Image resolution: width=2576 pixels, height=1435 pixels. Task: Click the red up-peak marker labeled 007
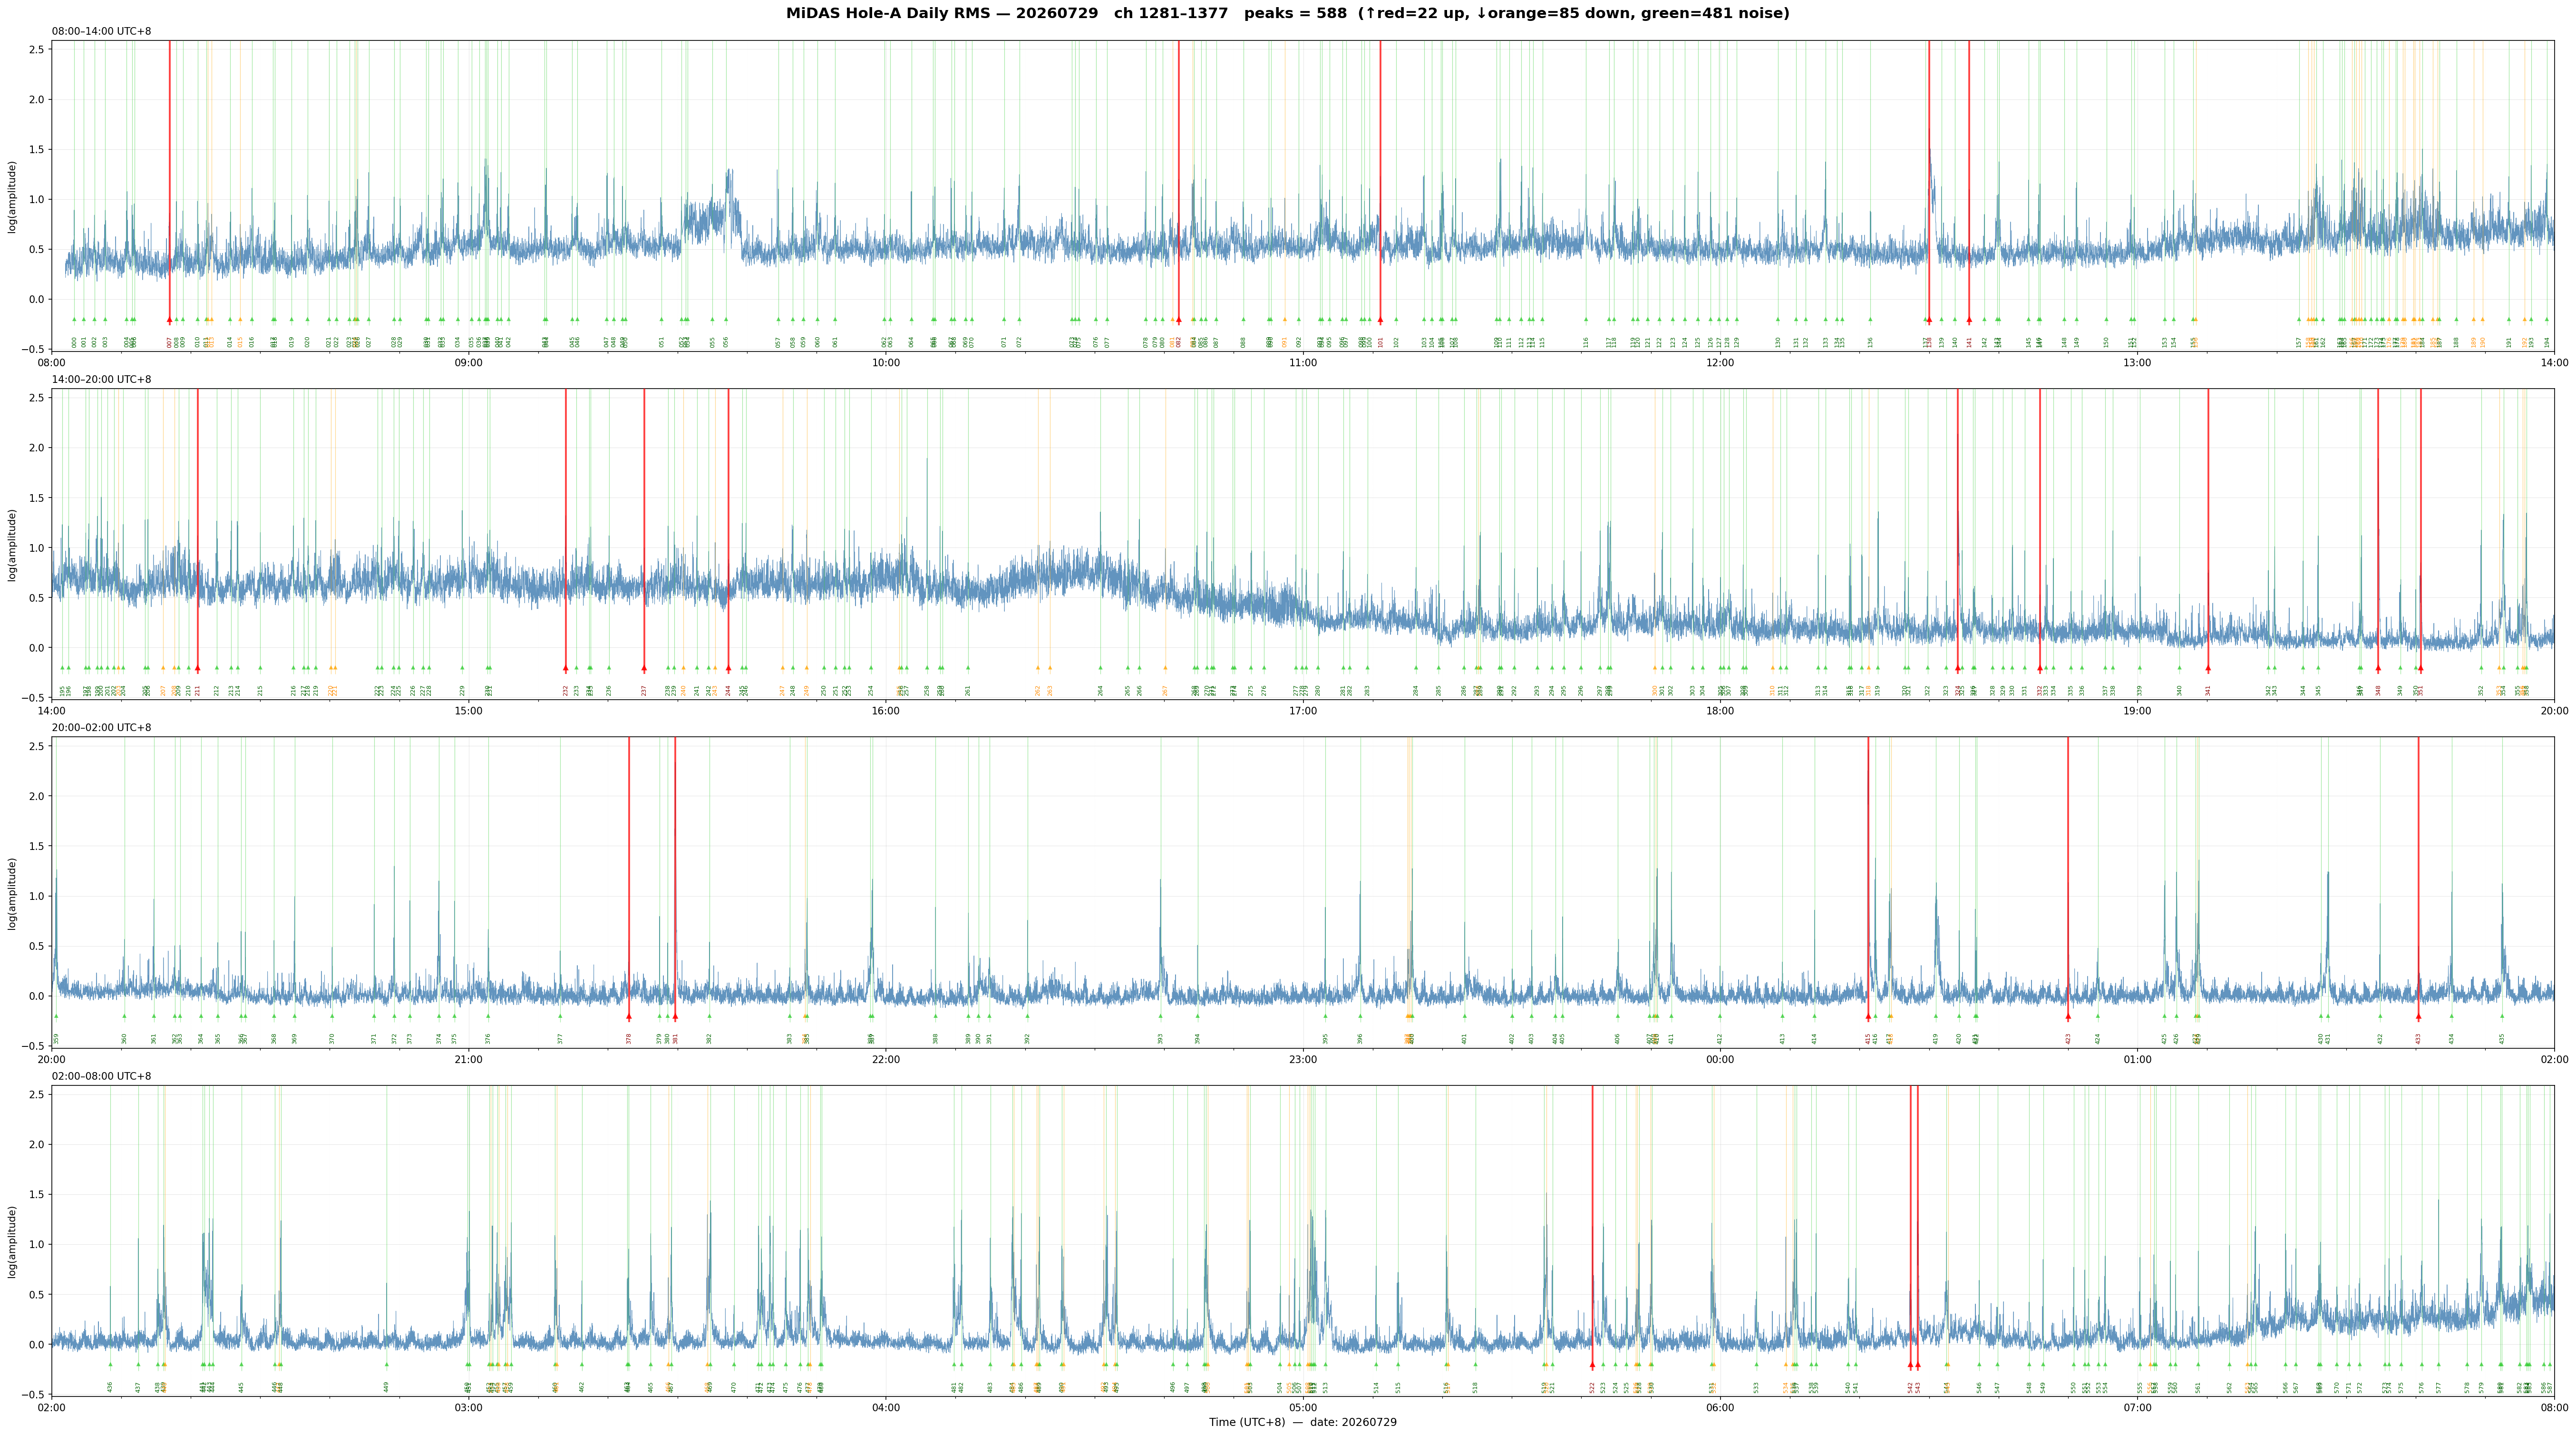(x=169, y=320)
